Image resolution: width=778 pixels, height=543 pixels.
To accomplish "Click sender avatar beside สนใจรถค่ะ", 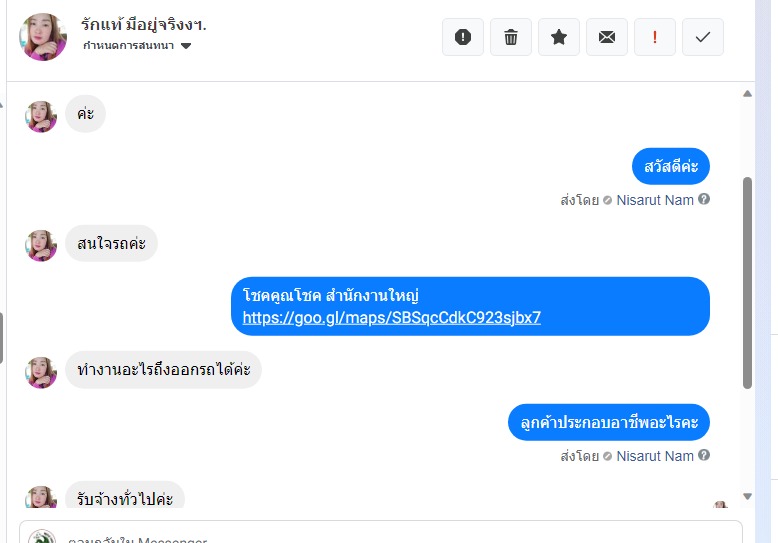I will [x=41, y=246].
